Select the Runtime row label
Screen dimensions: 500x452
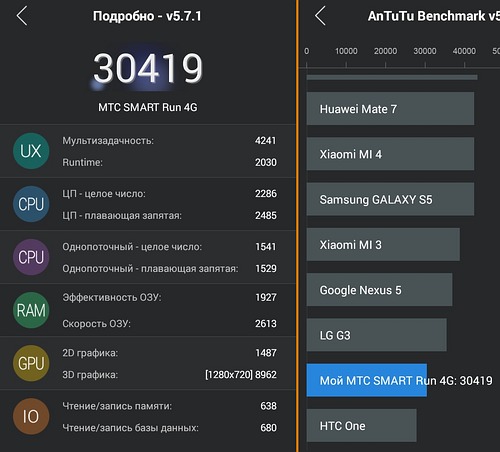tap(82, 162)
